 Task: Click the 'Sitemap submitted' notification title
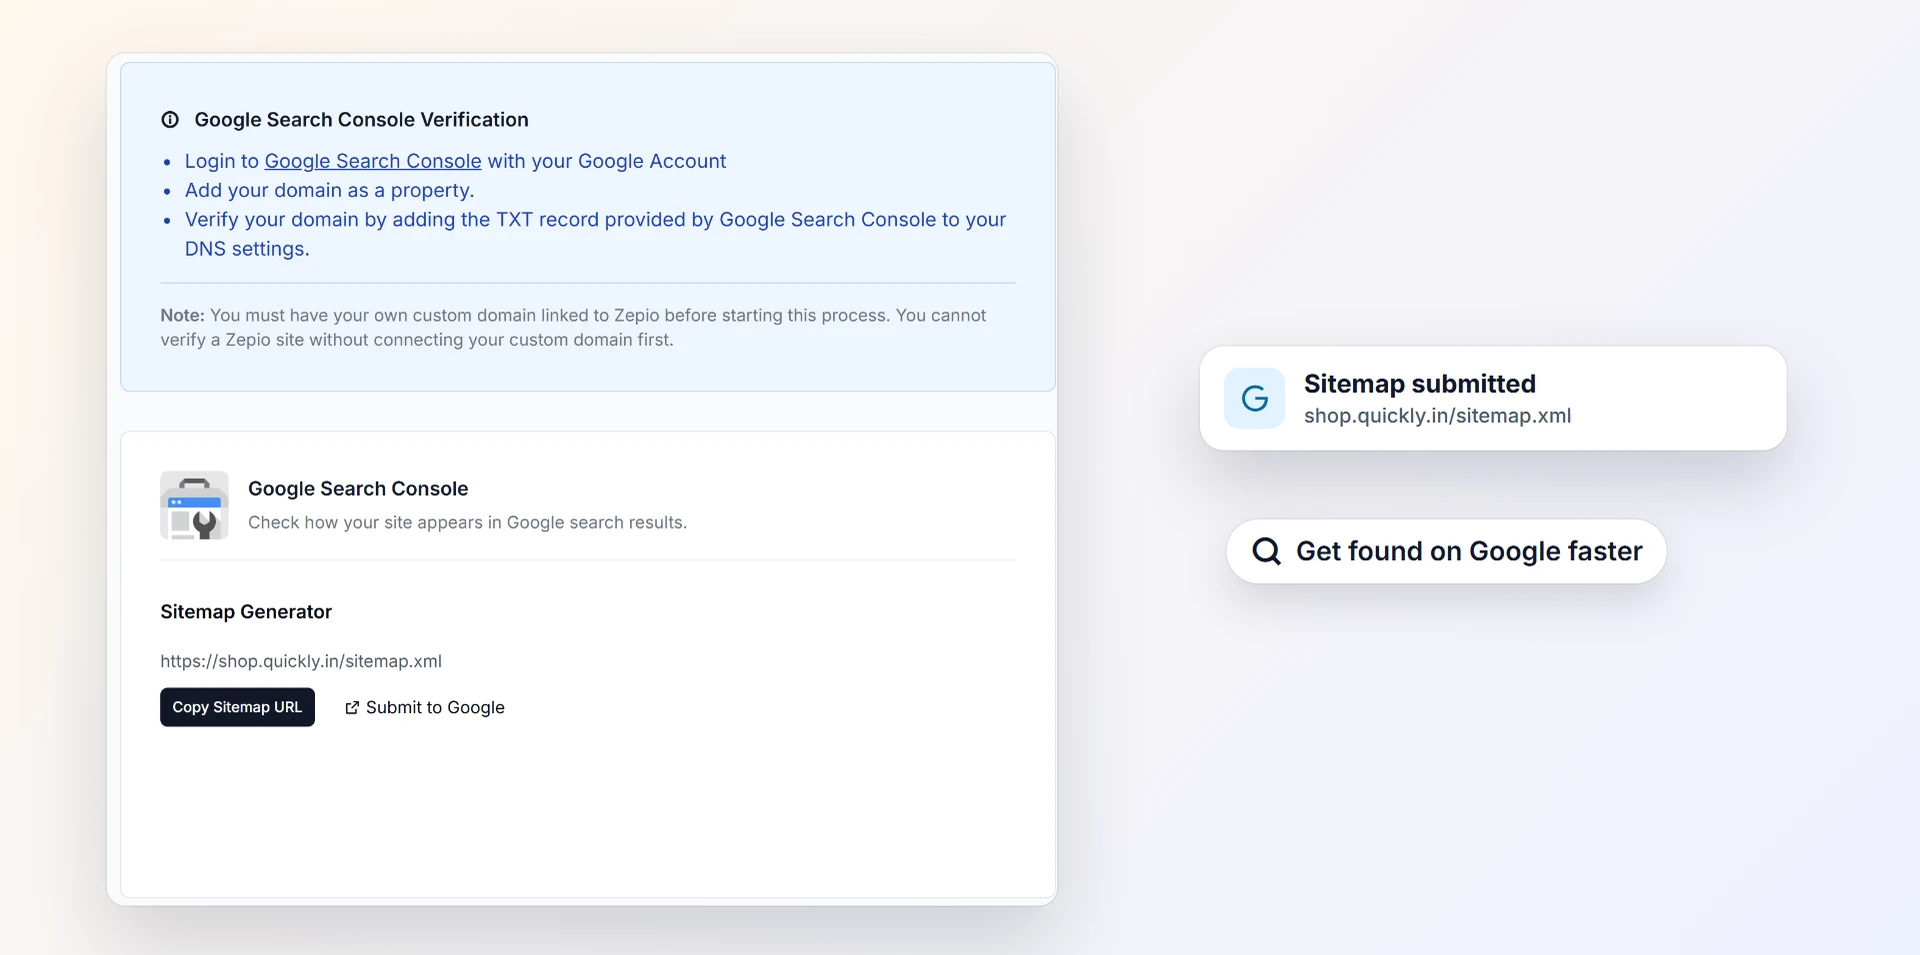tap(1420, 384)
